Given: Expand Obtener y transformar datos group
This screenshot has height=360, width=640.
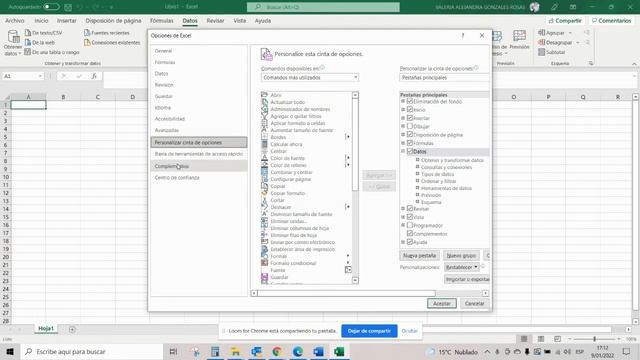Looking at the screenshot, I should (418, 160).
